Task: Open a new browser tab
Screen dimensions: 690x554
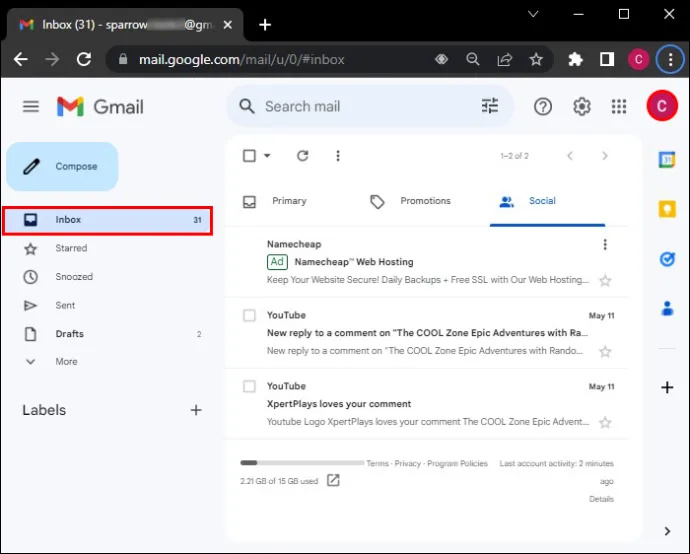Action: pos(265,25)
